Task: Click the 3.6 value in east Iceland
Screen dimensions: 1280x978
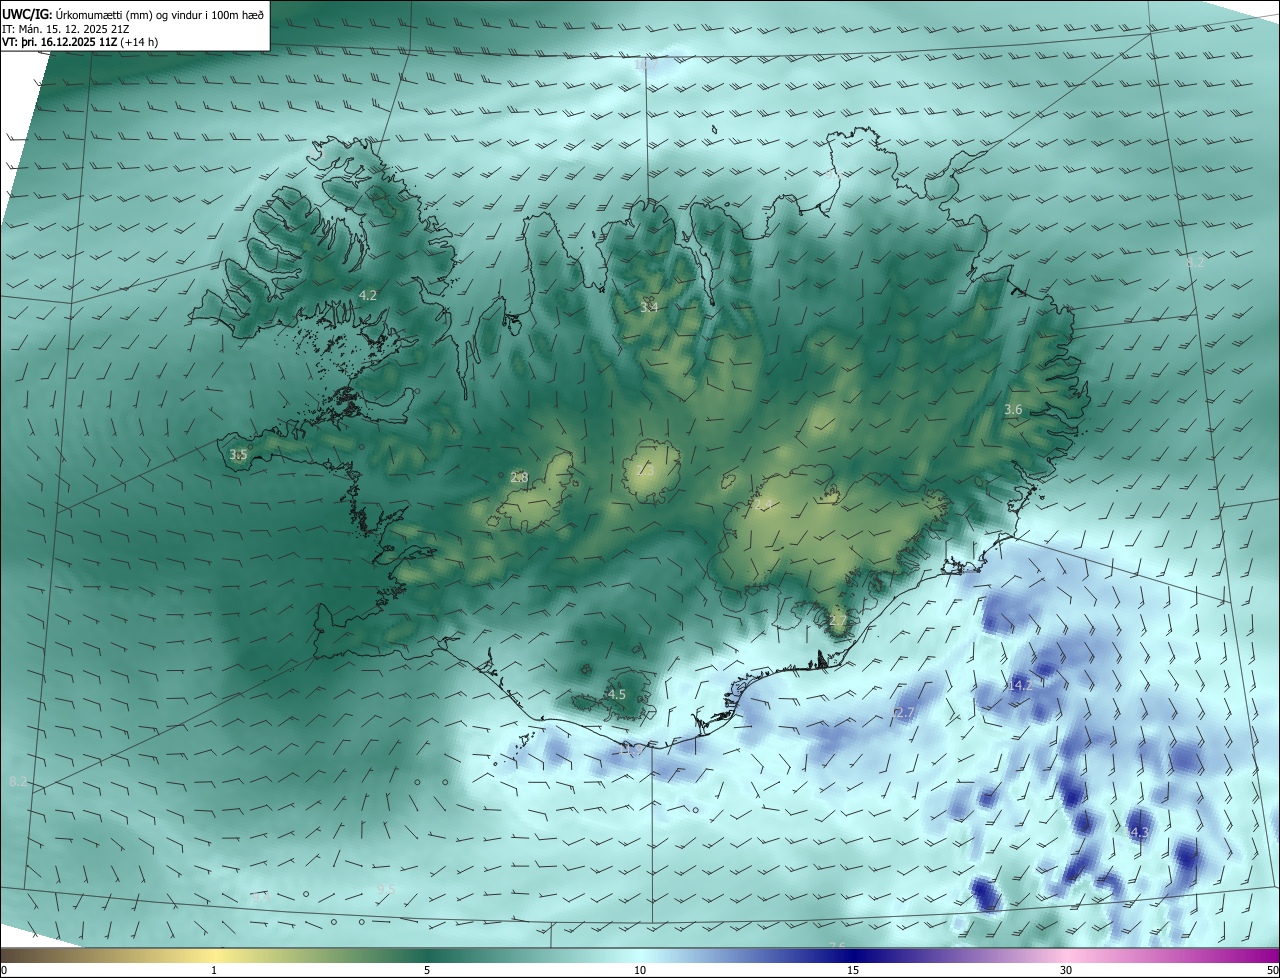Action: coord(1013,410)
